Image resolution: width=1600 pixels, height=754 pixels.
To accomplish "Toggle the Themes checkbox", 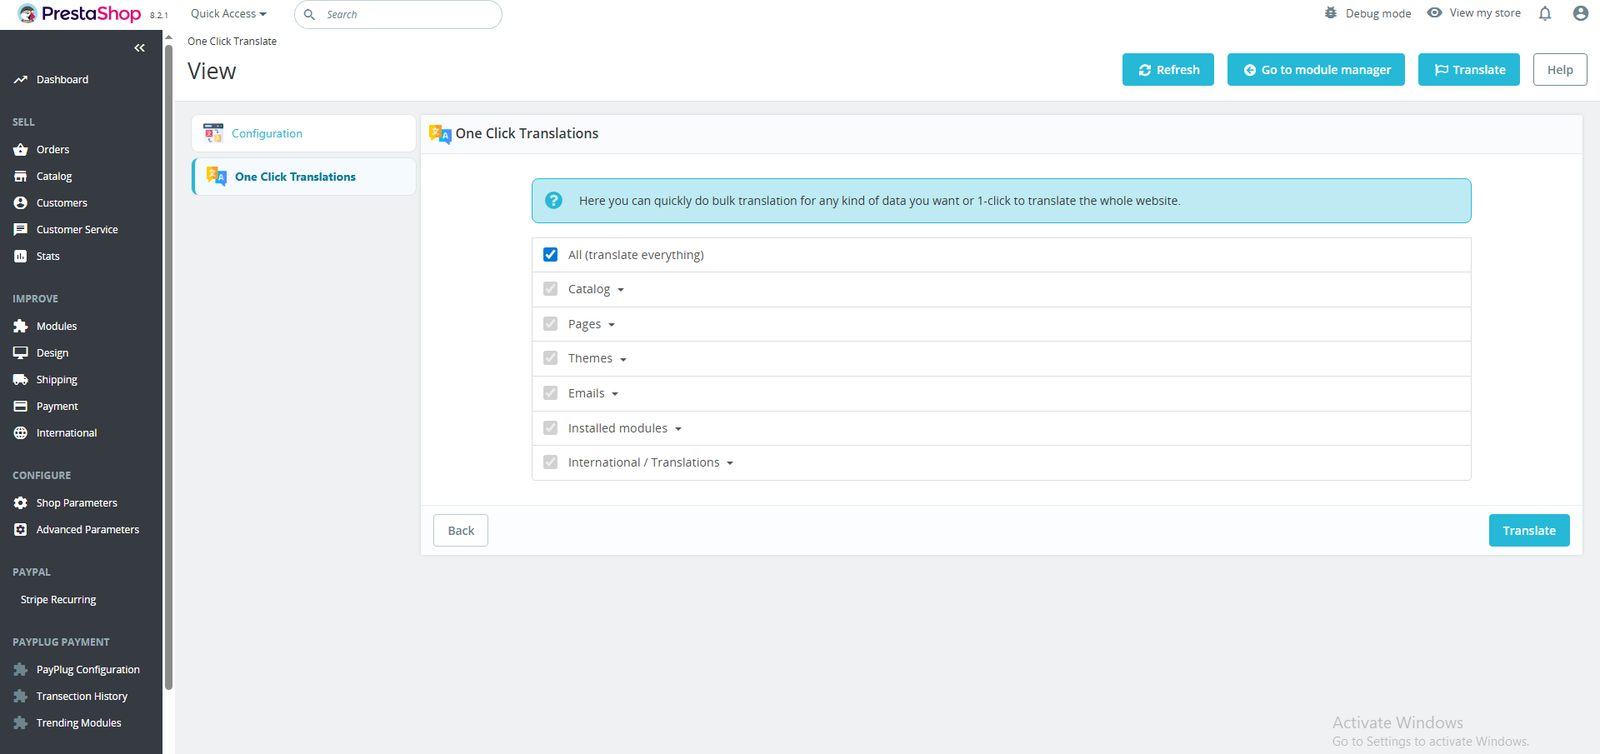I will coord(550,358).
